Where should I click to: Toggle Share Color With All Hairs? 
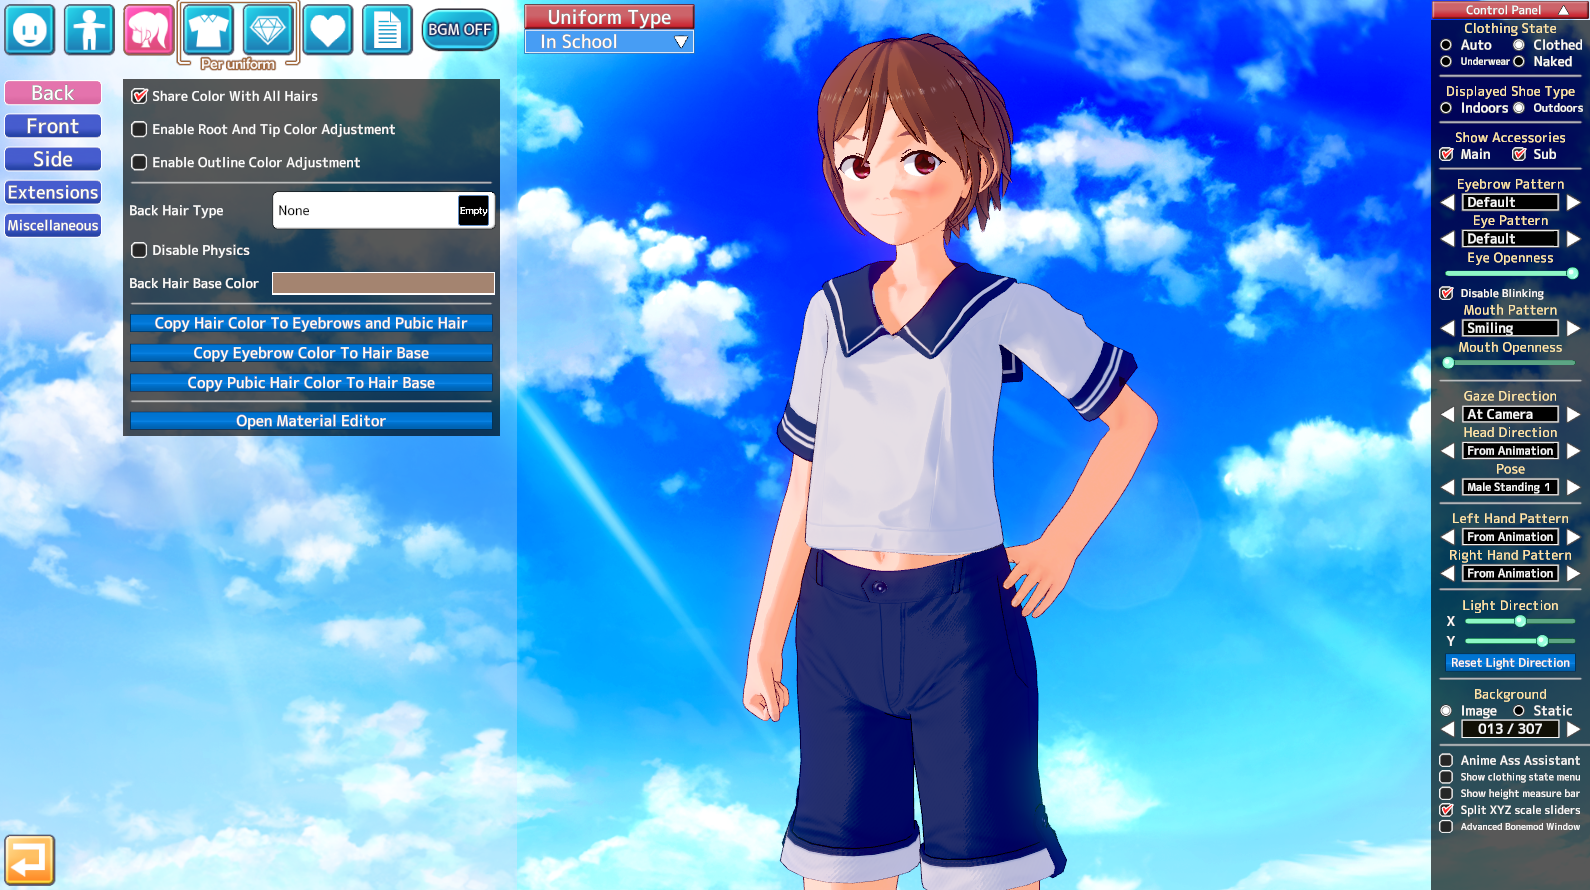pos(140,96)
